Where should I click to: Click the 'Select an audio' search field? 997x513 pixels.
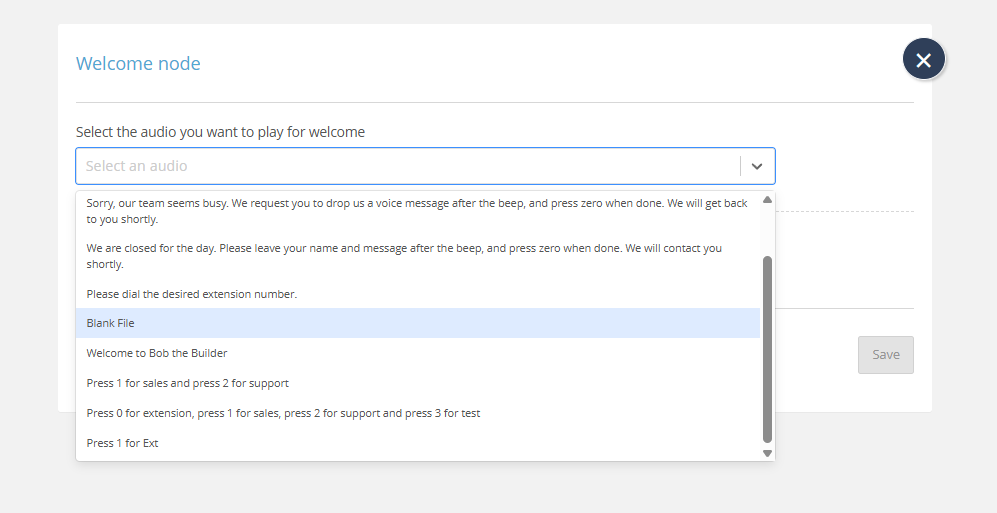click(400, 166)
